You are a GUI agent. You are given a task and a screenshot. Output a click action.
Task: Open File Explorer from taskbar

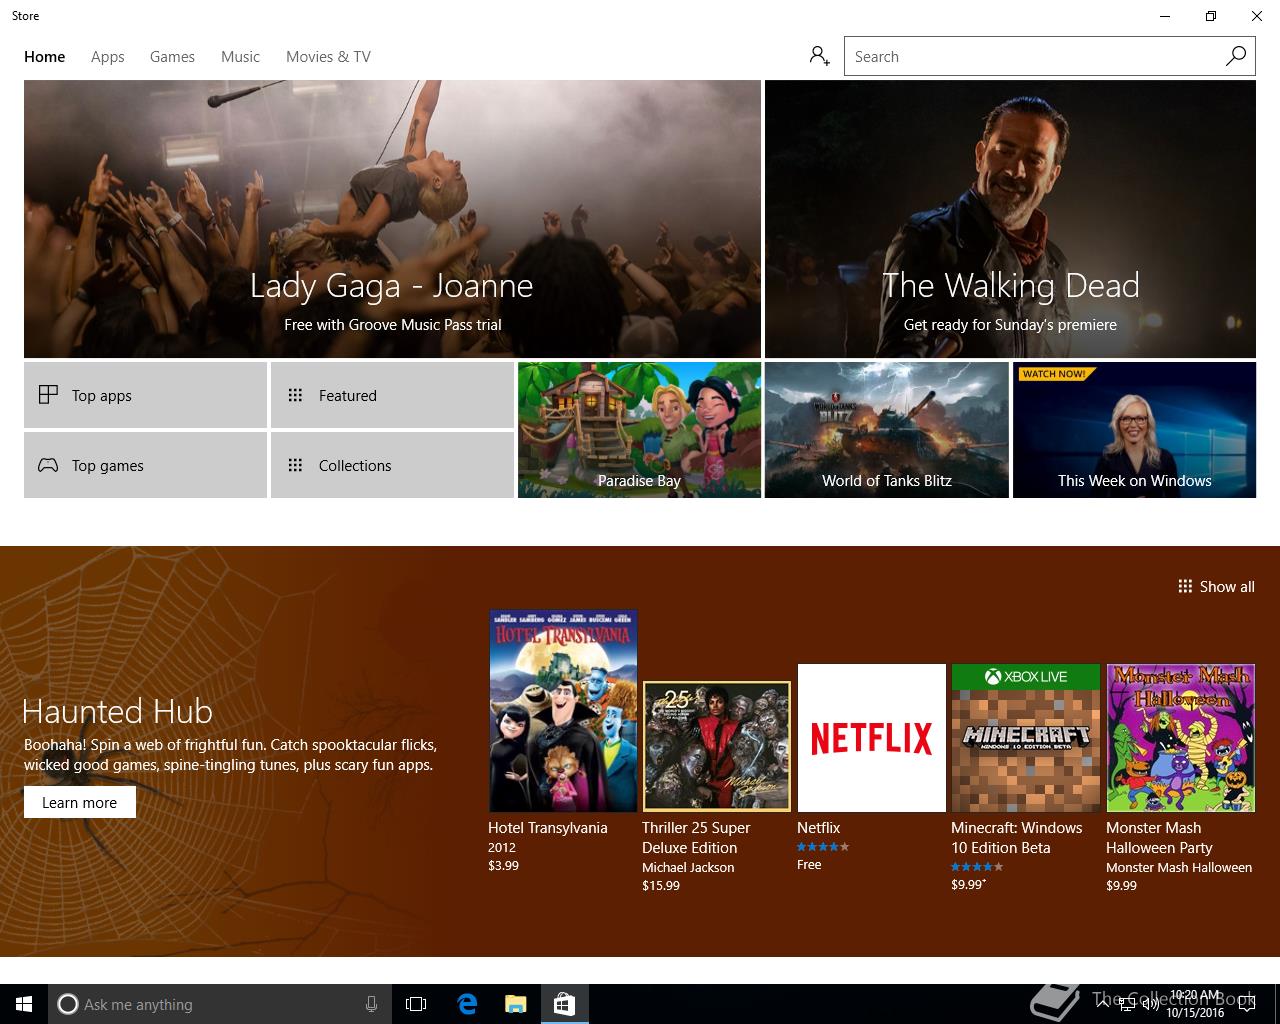(515, 1004)
